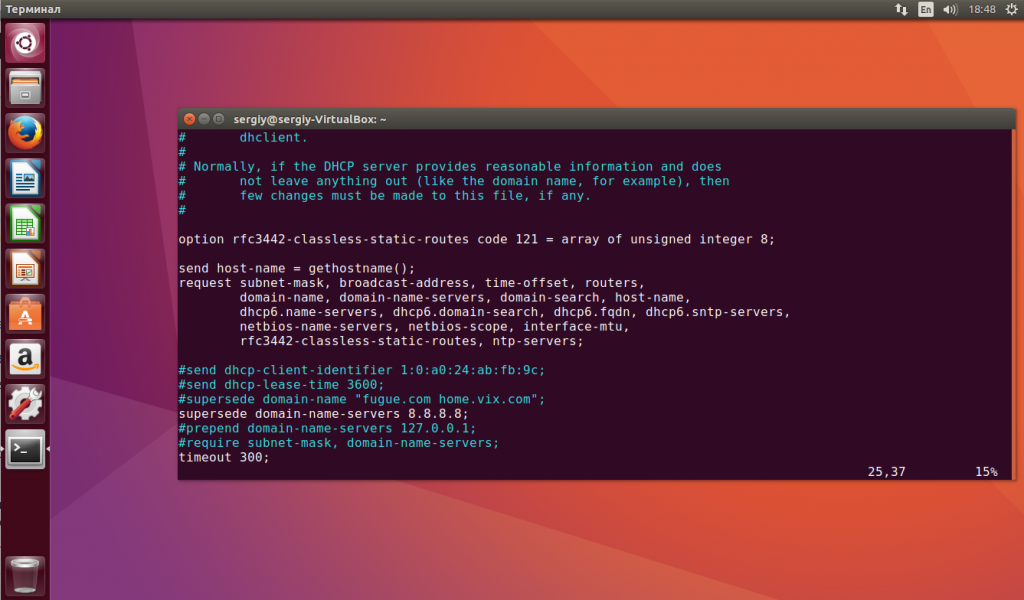Click the terminal window scrollbar
Screen dimensions: 1024x600
pyautogui.click(x=1013, y=304)
